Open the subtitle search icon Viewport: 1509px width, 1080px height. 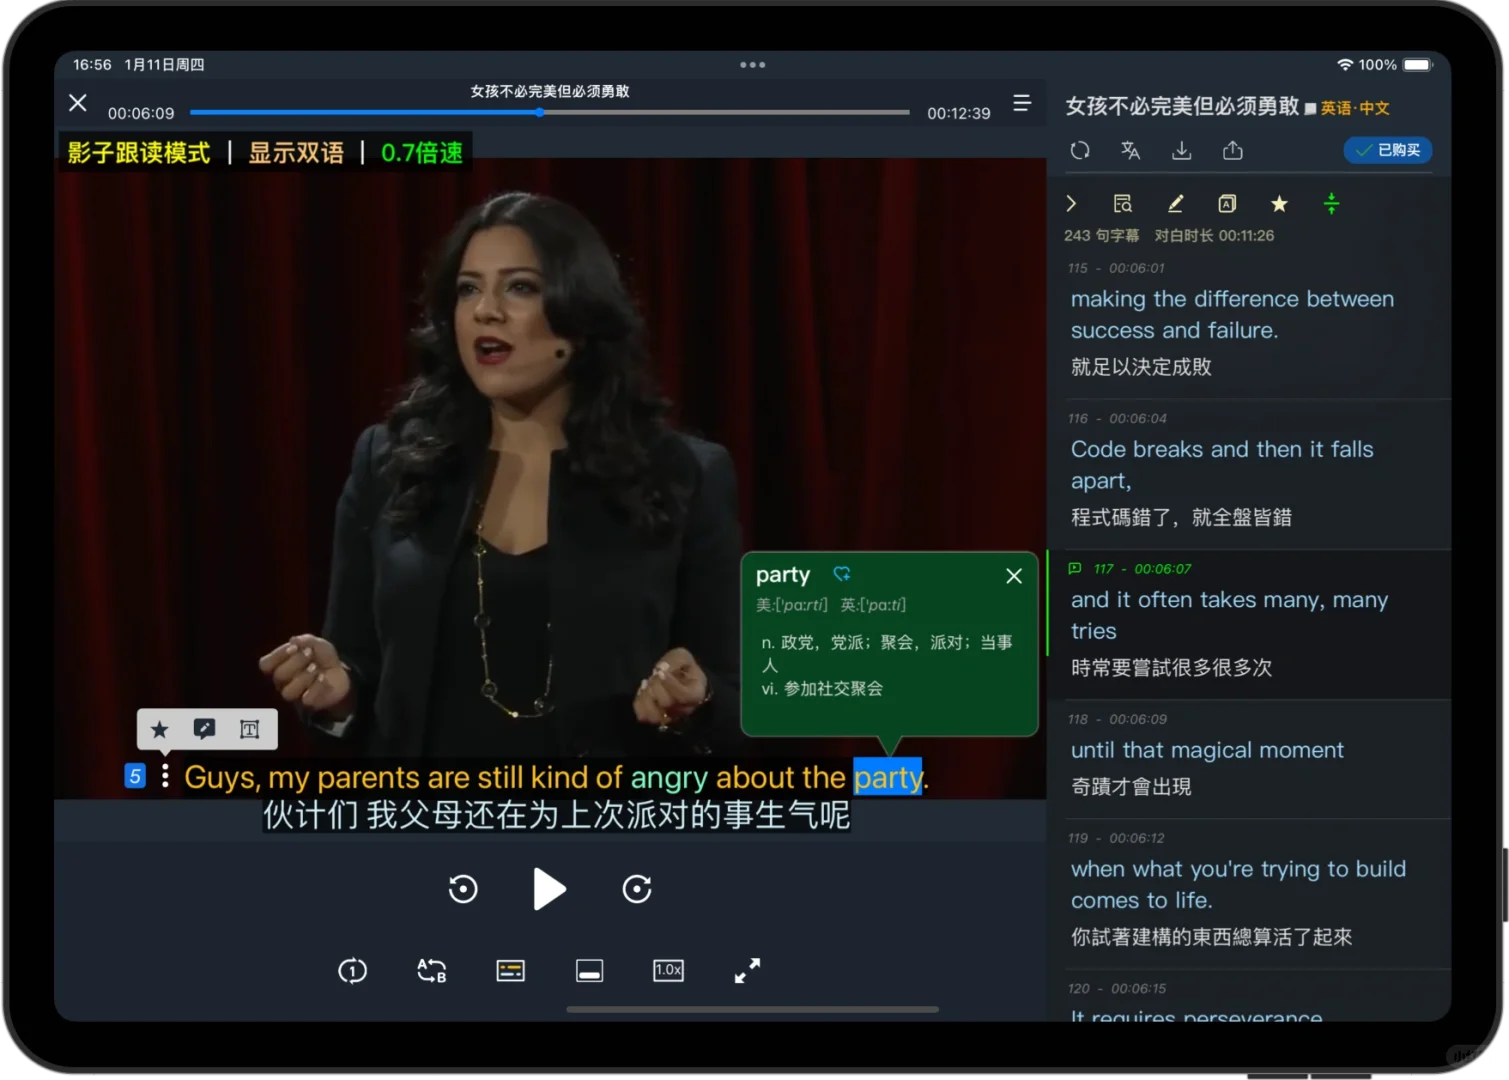tap(1123, 204)
